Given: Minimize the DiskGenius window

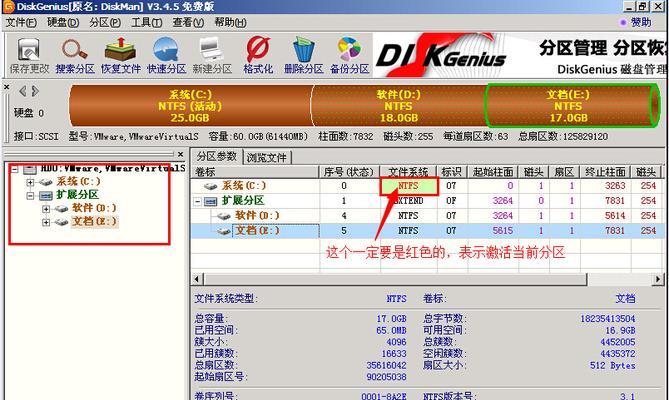Looking at the screenshot, I should tap(629, 7).
